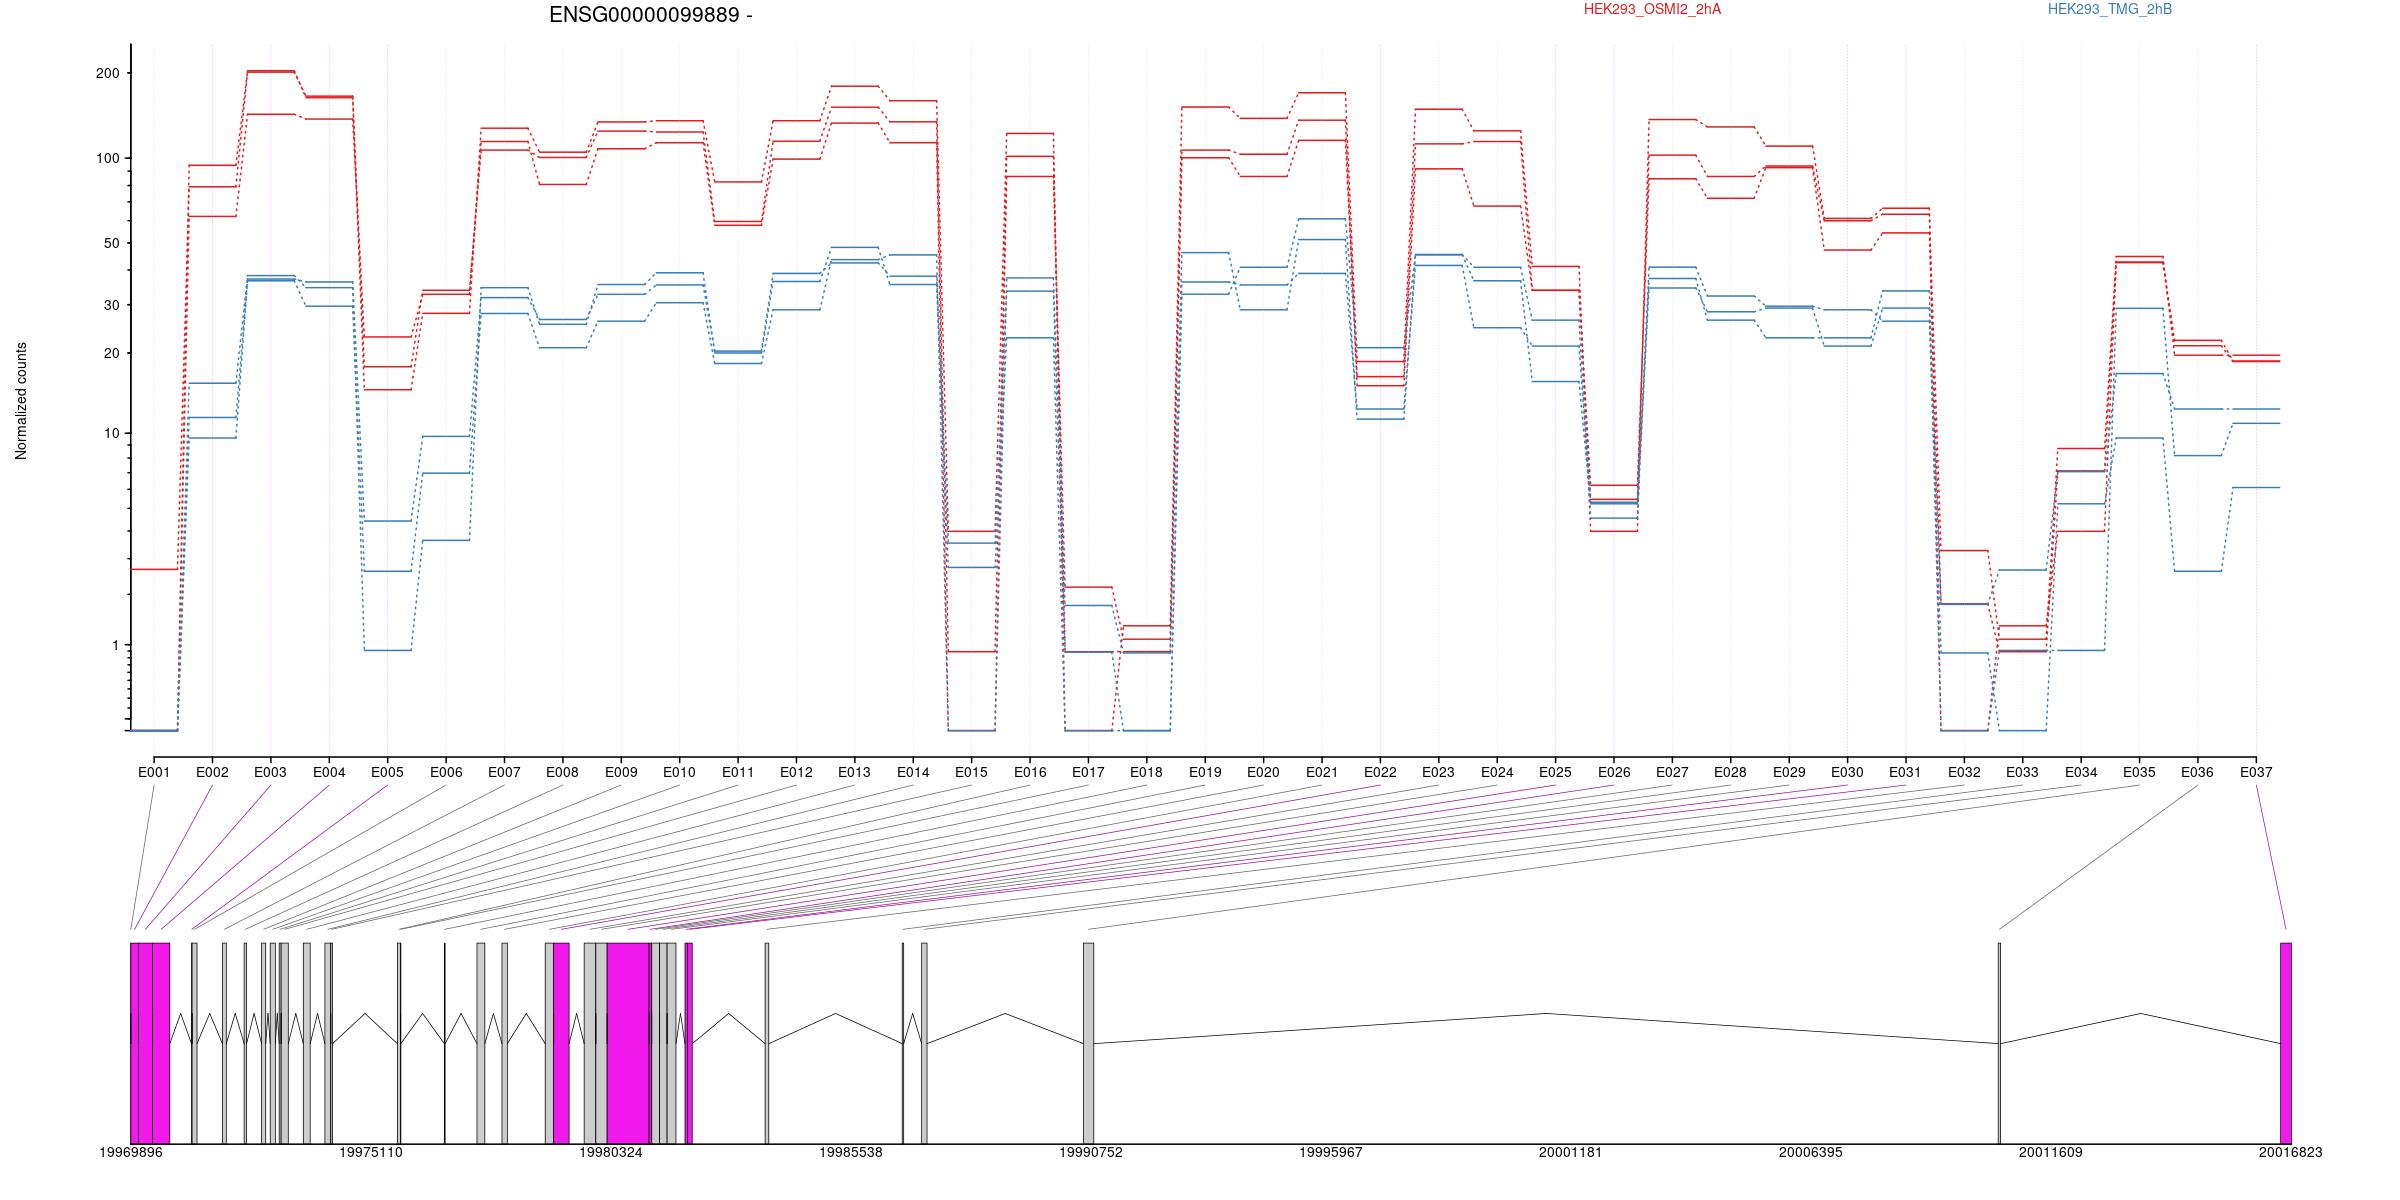This screenshot has height=1200, width=2400.
Task: Select the HEK293_OSMI2_2hA legend label
Action: (x=1652, y=9)
